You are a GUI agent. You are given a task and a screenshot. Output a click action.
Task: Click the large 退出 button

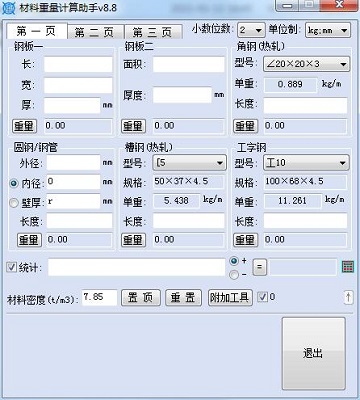[313, 353]
